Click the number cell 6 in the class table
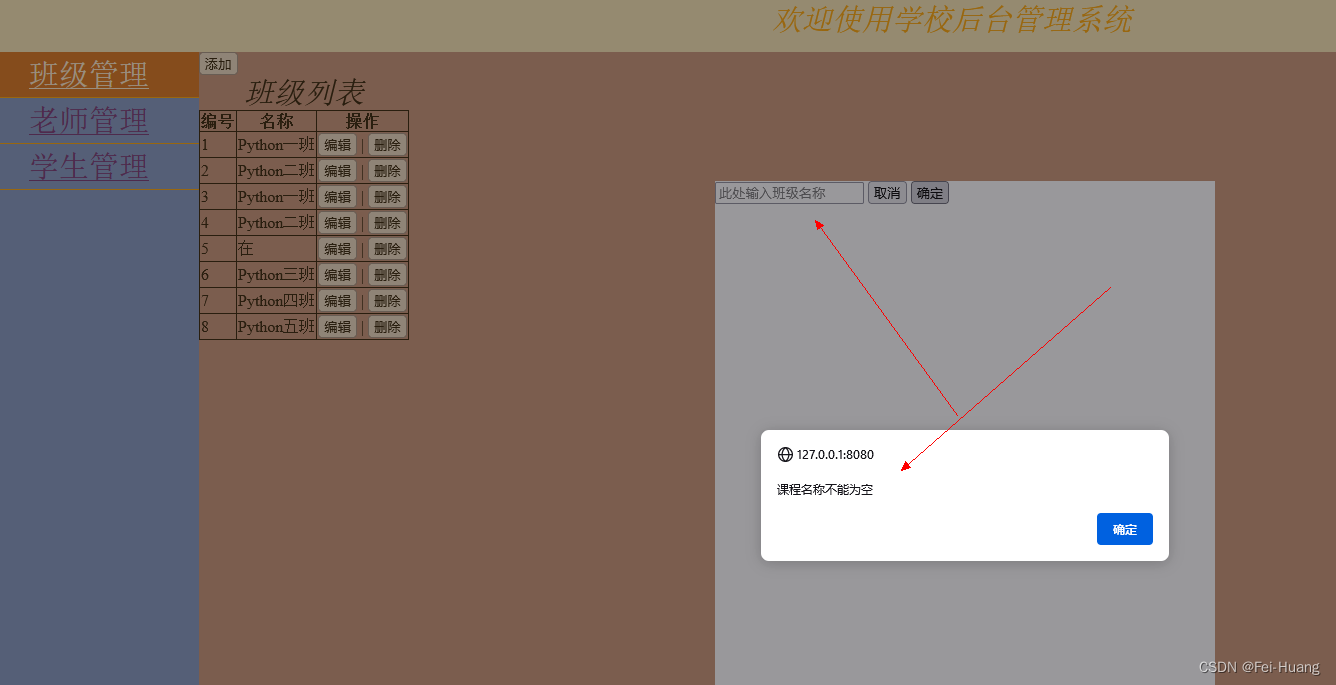Screen dimensions: 1336x685 point(218,275)
